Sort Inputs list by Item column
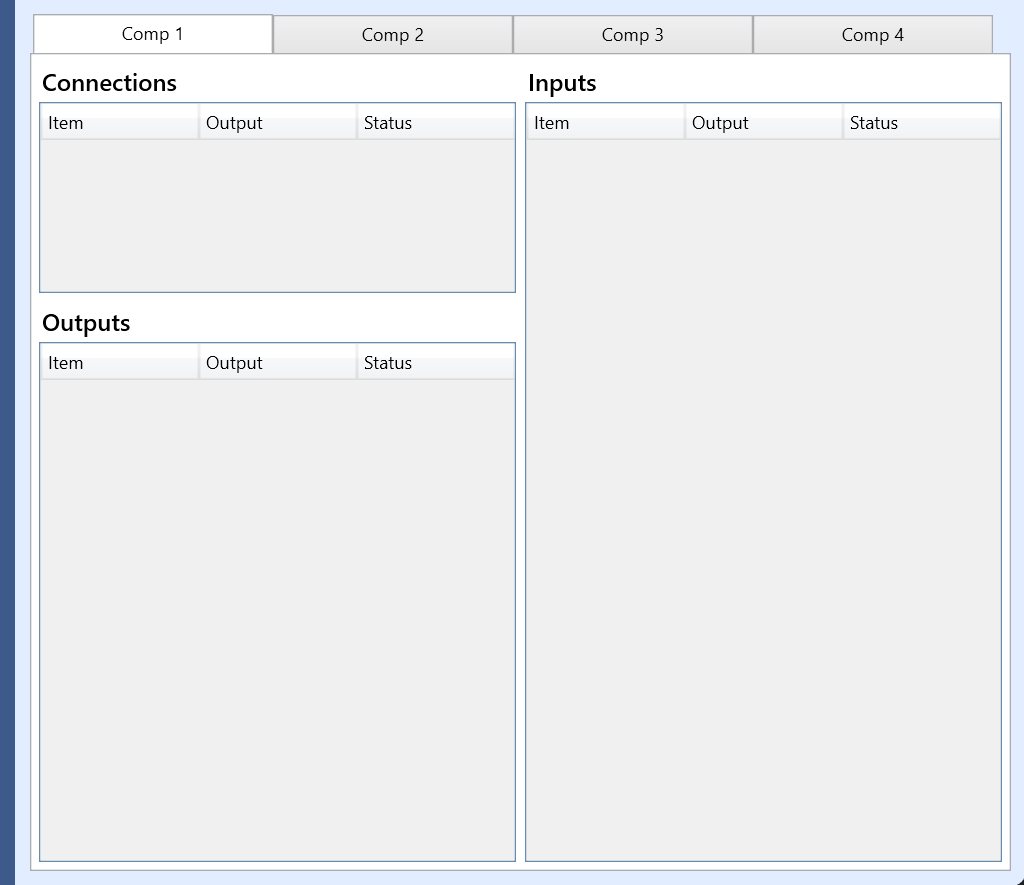 (605, 122)
